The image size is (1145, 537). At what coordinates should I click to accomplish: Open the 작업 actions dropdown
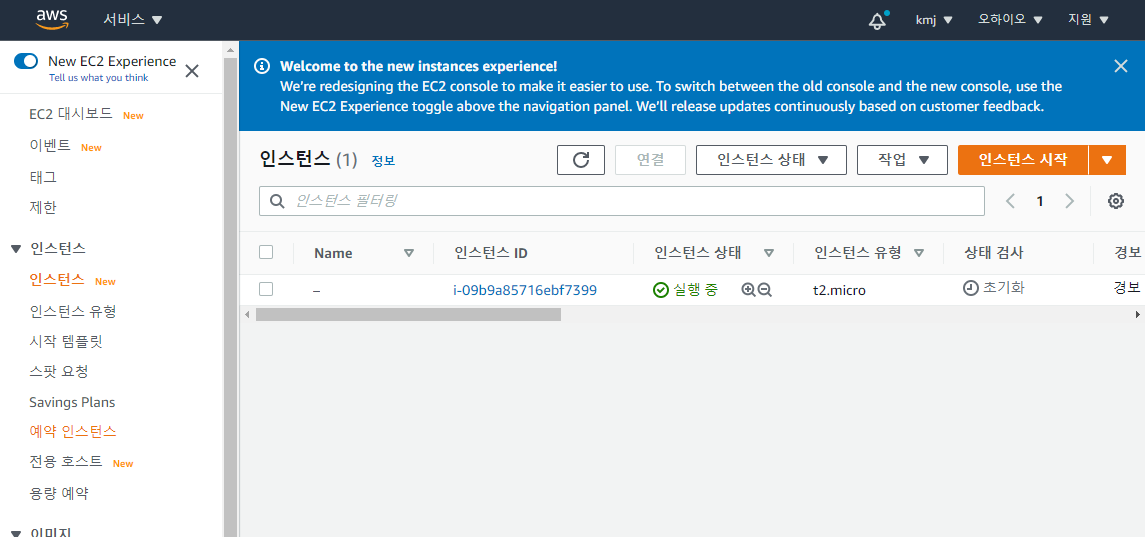pos(902,160)
